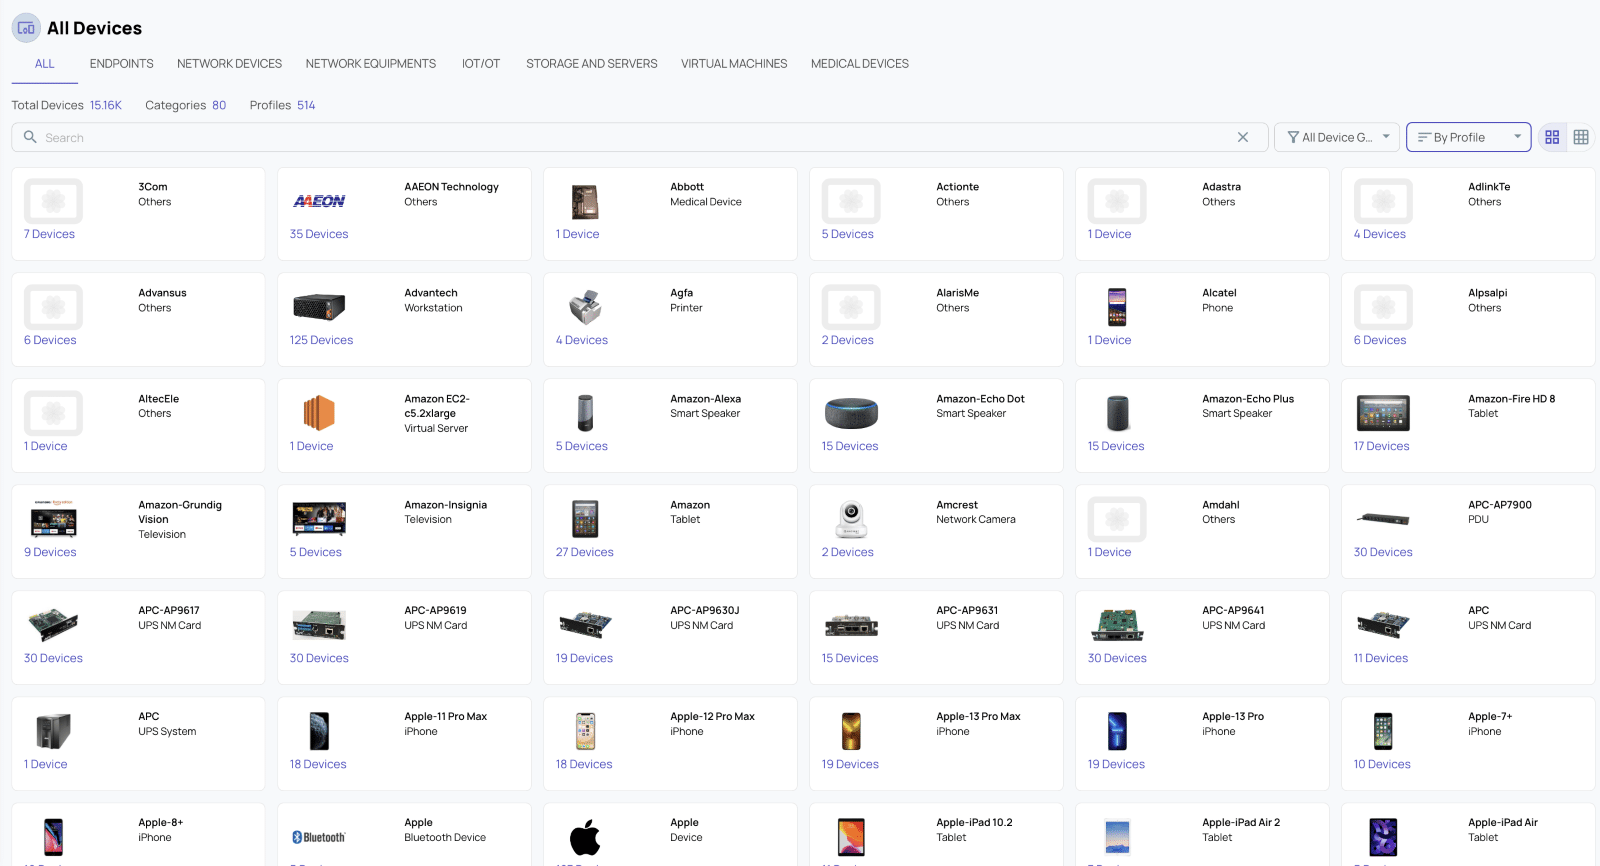Go to the IOT/OT tab
1600x866 pixels.
click(x=481, y=64)
